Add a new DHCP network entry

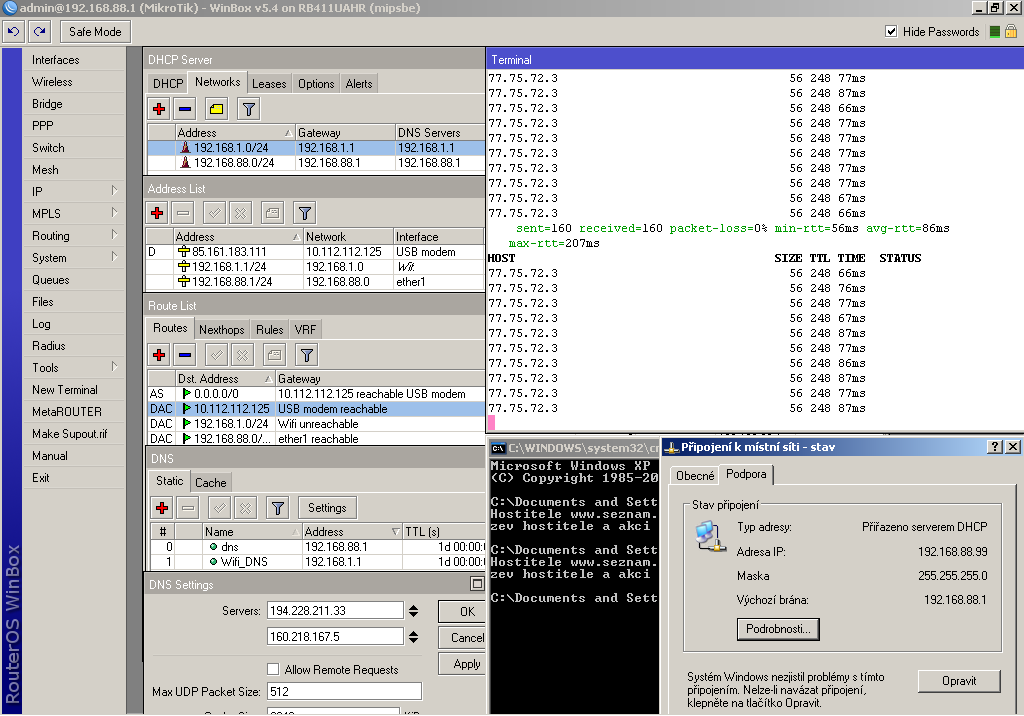[159, 109]
